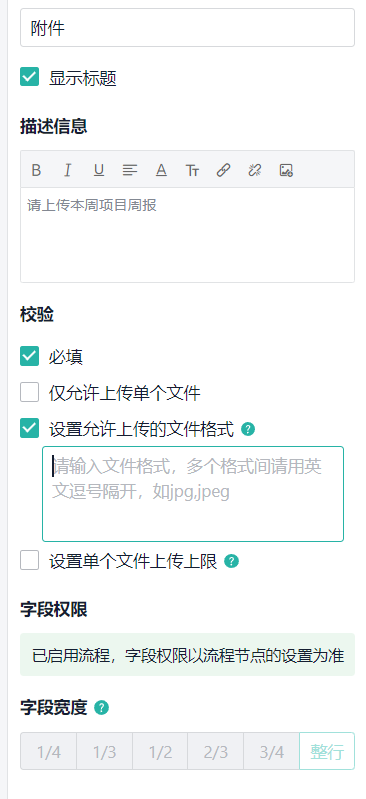Open font color picker in toolbar

(161, 170)
